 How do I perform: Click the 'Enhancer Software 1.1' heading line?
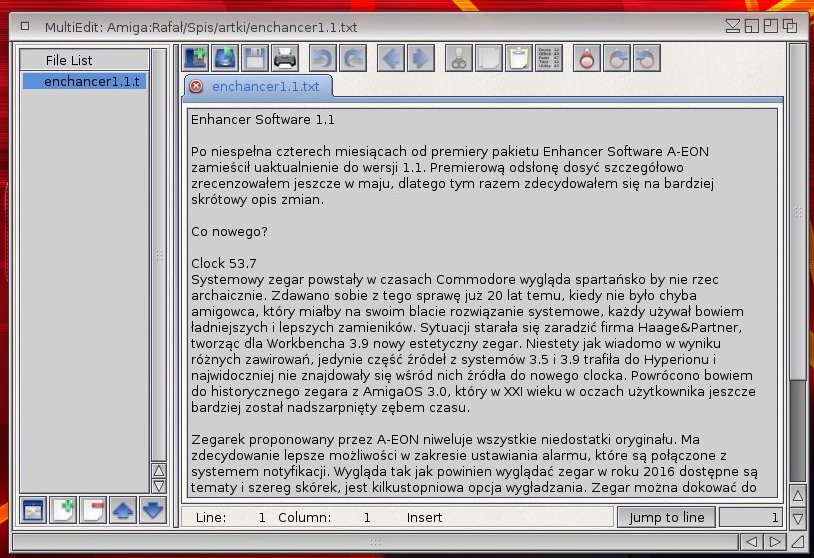click(x=262, y=120)
